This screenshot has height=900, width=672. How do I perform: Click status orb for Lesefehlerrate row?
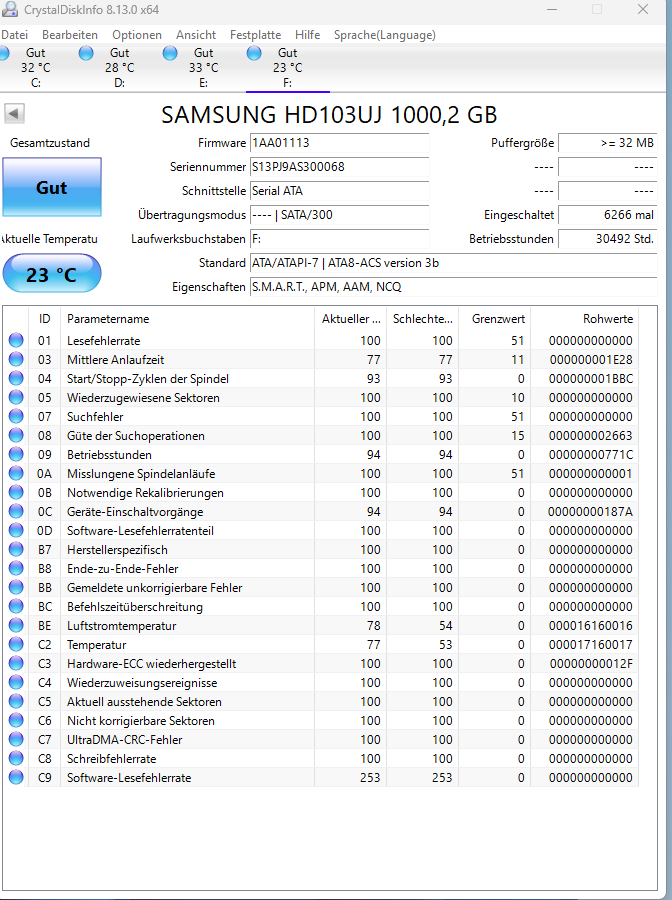[x=16, y=340]
